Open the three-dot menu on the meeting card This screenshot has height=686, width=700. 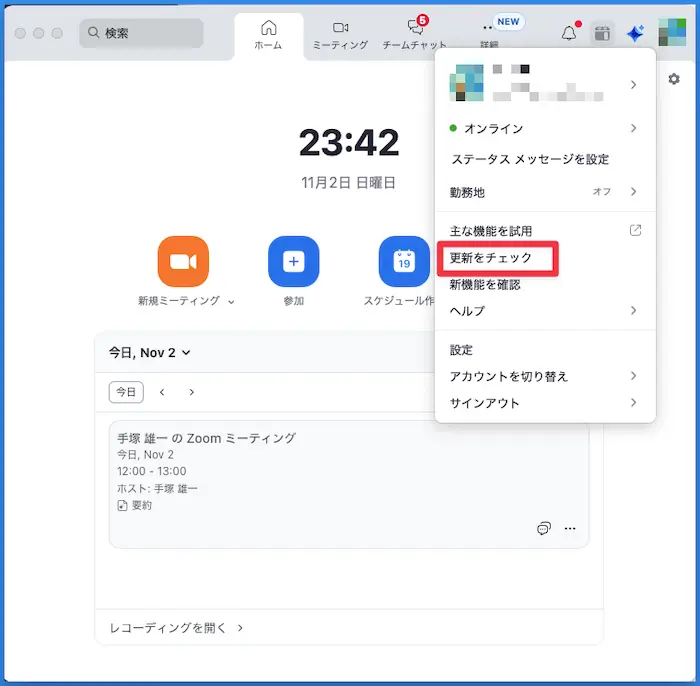click(x=570, y=528)
